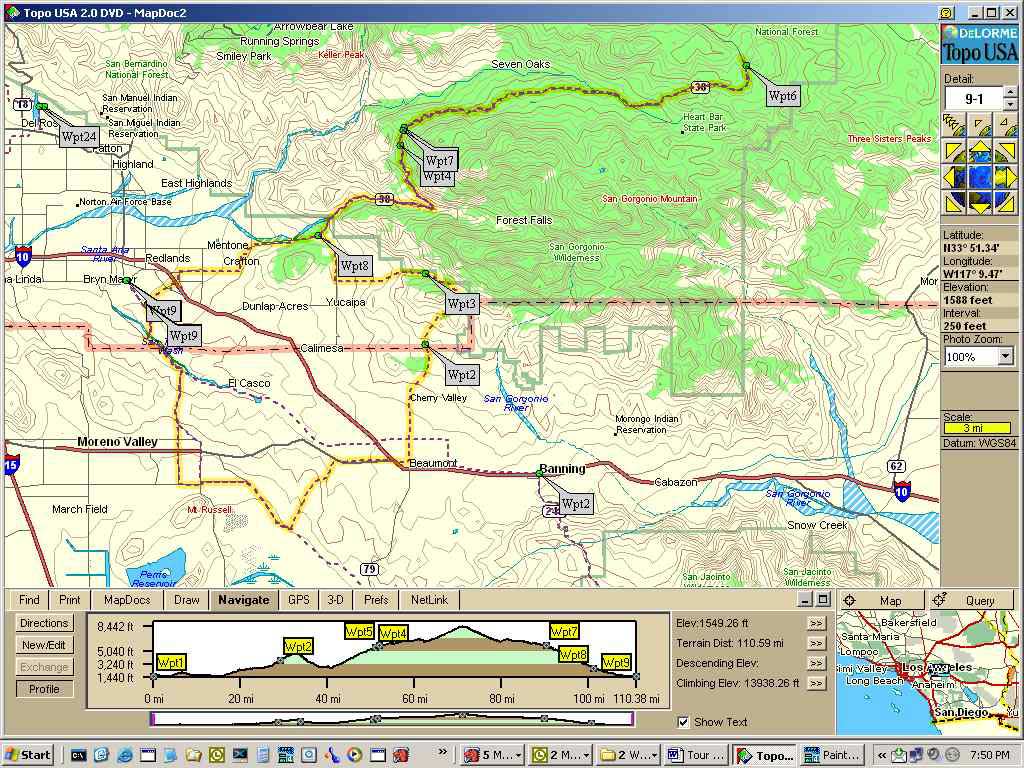The height and width of the screenshot is (768, 1024).
Task: Click the Directions button
Action: tap(45, 623)
